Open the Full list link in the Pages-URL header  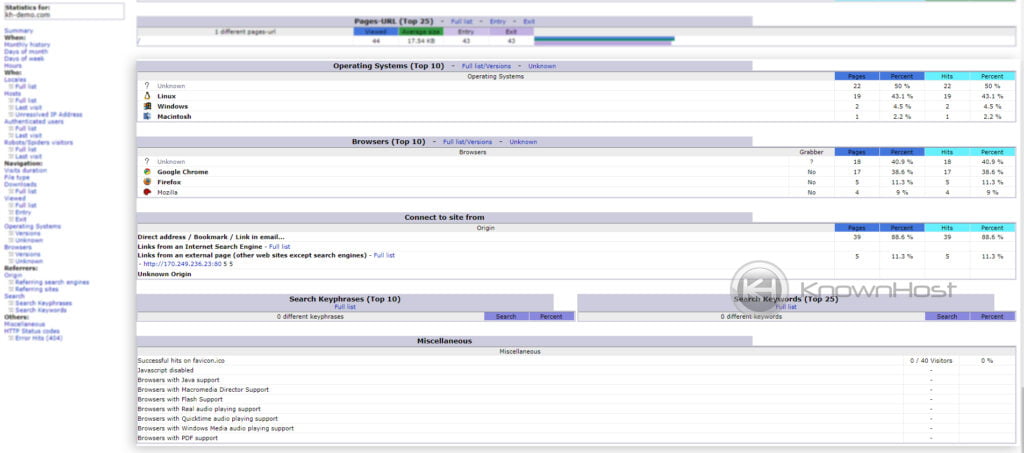point(462,22)
